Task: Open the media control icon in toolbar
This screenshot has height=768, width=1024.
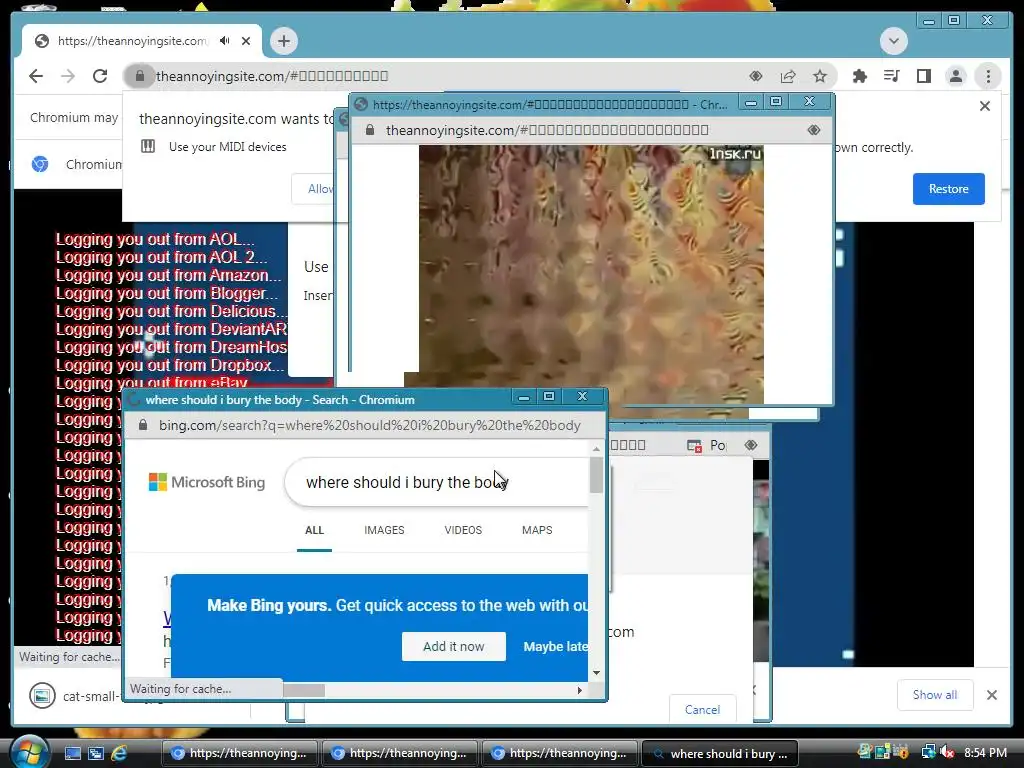Action: (x=891, y=76)
